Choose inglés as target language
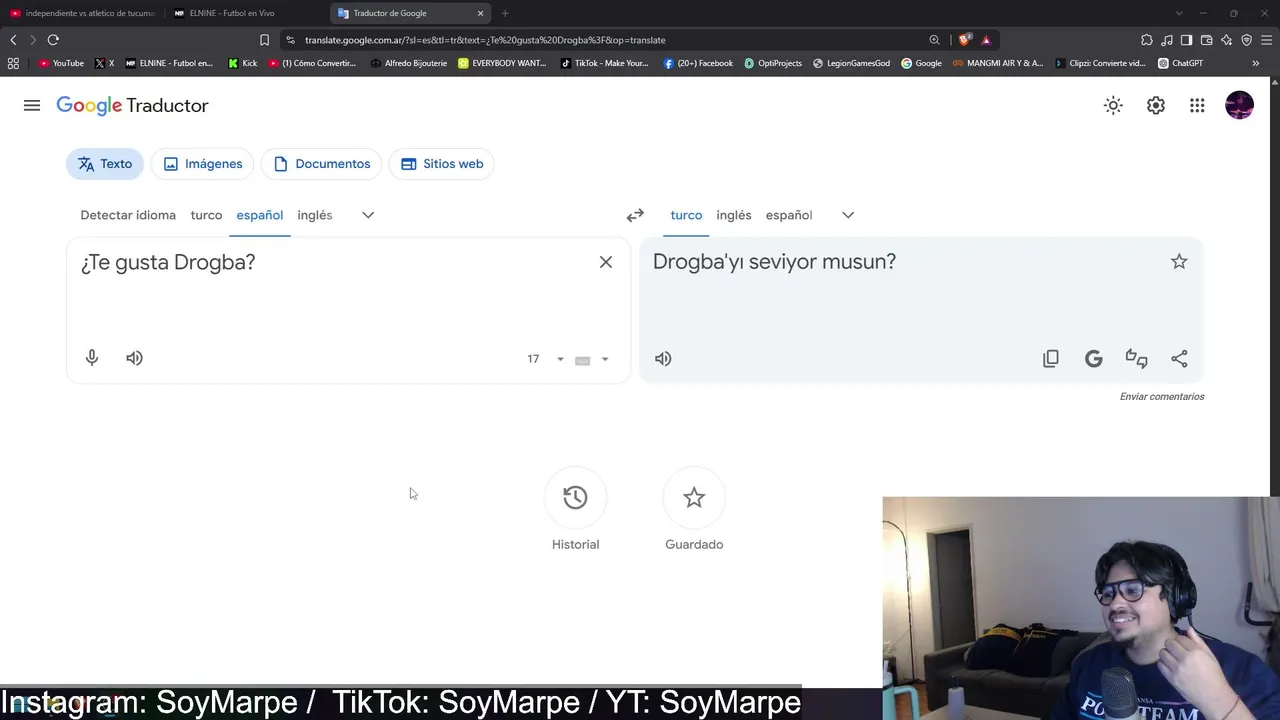 (734, 215)
